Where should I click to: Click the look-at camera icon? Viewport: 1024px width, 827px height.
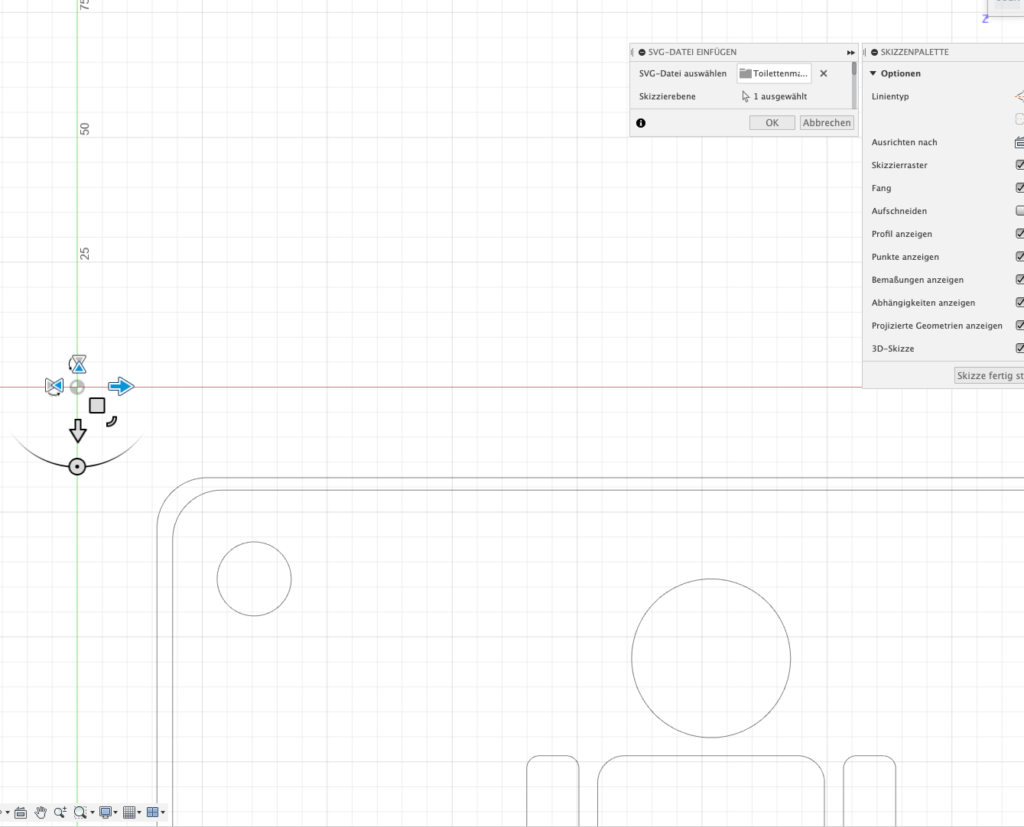[20, 812]
